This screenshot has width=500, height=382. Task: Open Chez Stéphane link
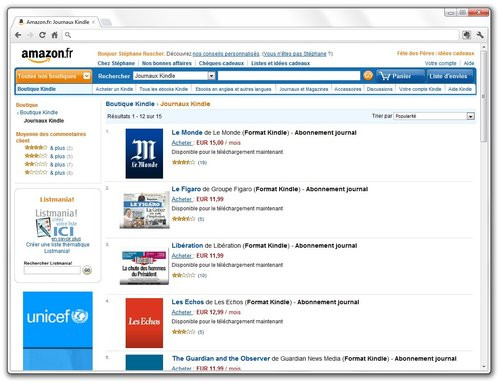click(116, 63)
